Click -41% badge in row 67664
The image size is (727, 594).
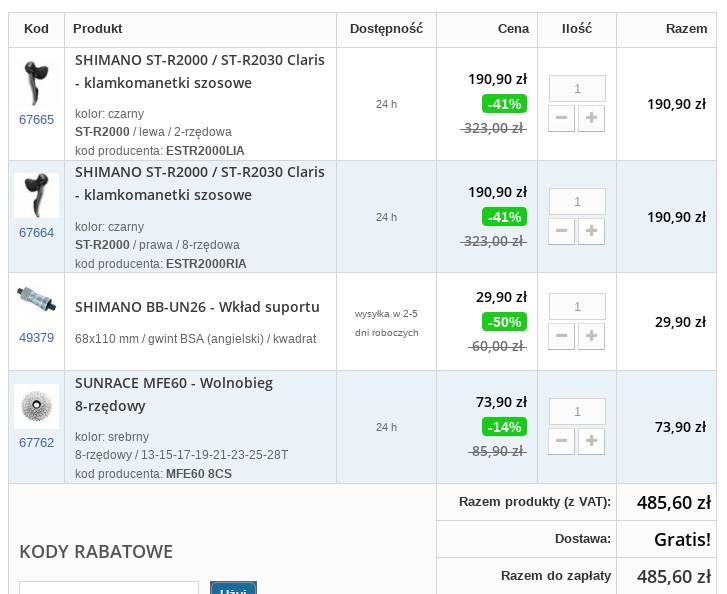[x=504, y=217]
